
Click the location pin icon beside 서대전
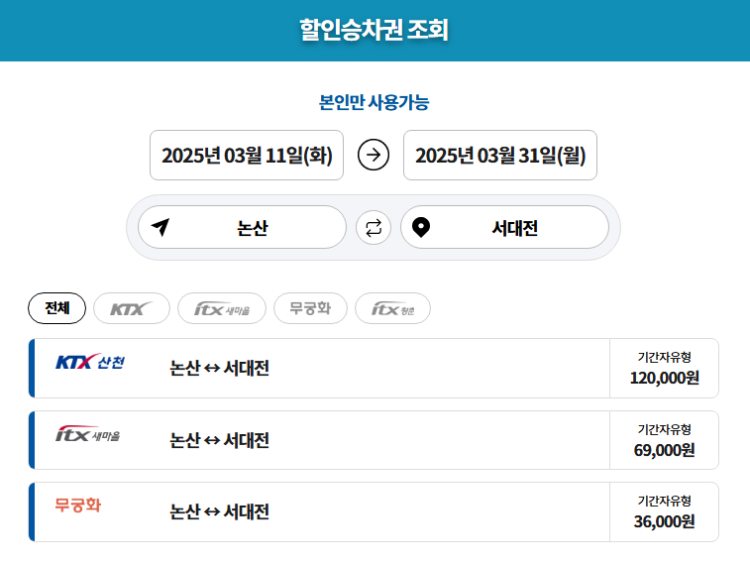(x=421, y=228)
